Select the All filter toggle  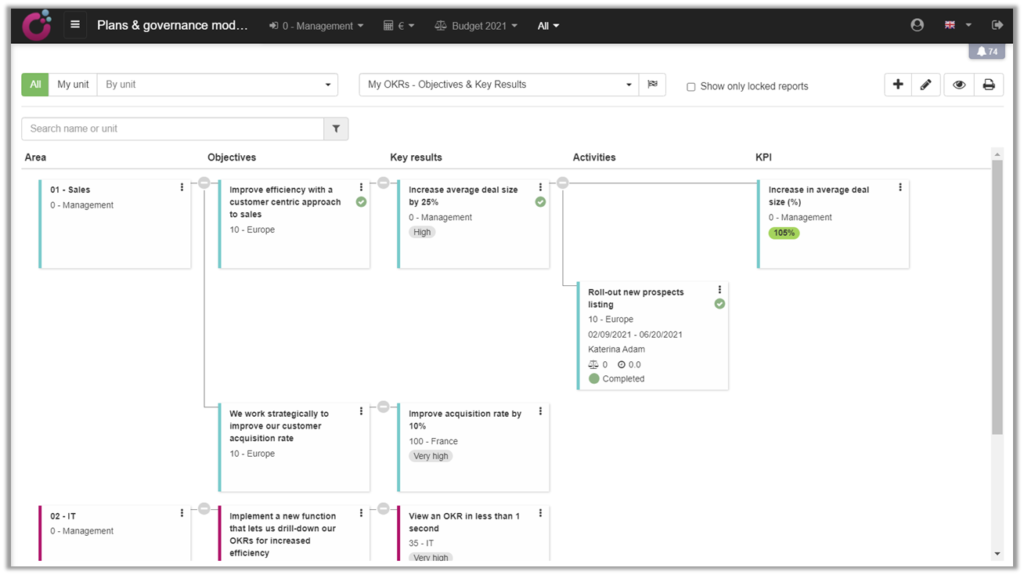35,84
